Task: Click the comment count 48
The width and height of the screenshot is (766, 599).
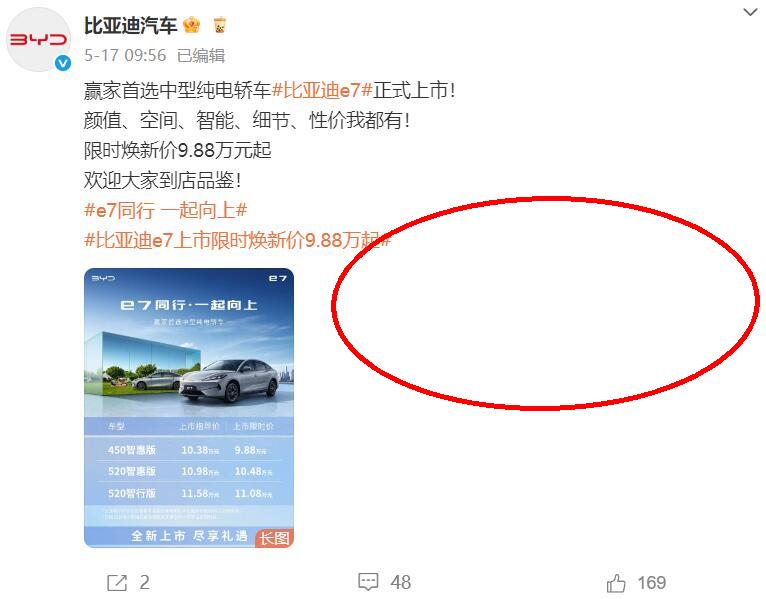Action: (401, 582)
